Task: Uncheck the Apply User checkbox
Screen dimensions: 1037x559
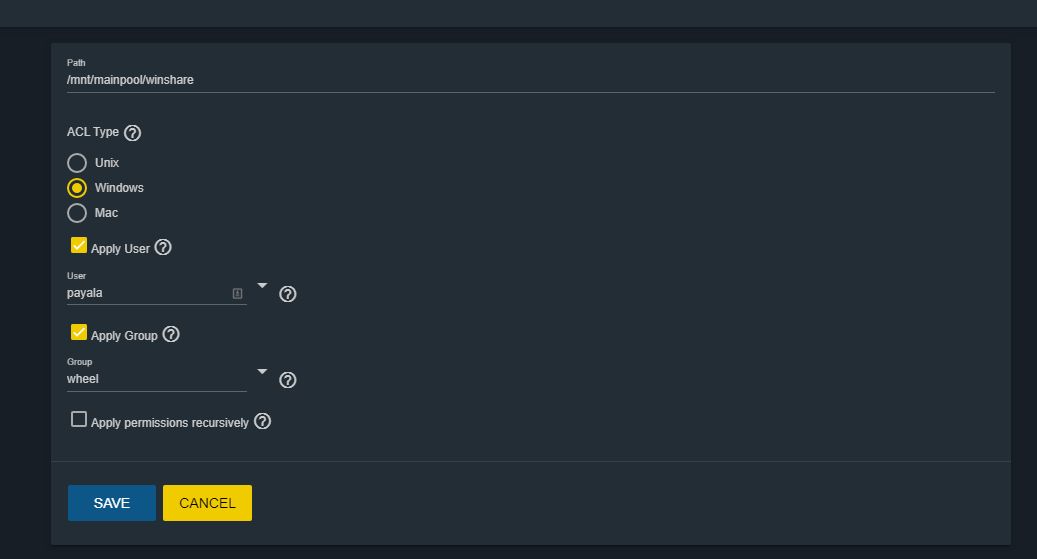Action: (79, 245)
